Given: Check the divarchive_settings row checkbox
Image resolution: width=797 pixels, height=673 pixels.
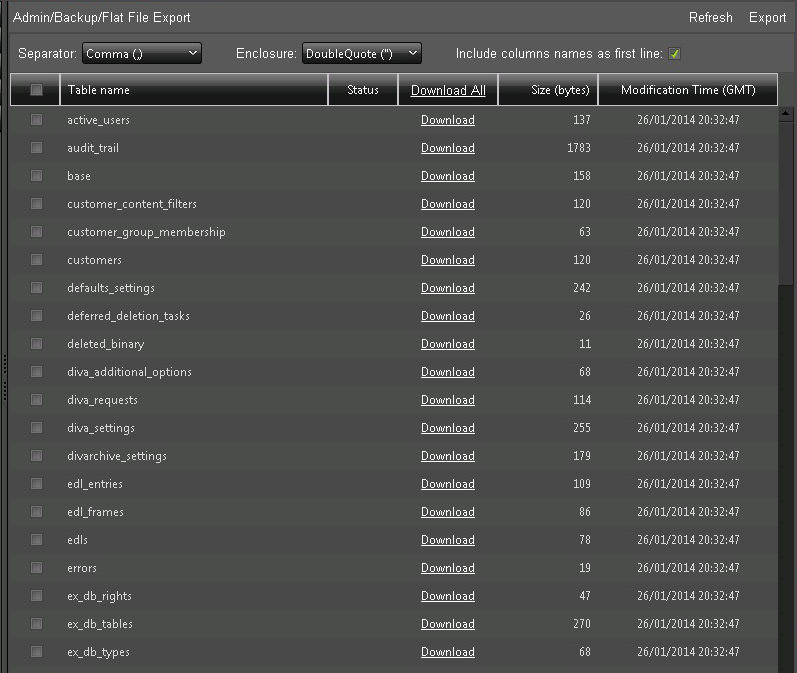Looking at the screenshot, I should point(36,455).
